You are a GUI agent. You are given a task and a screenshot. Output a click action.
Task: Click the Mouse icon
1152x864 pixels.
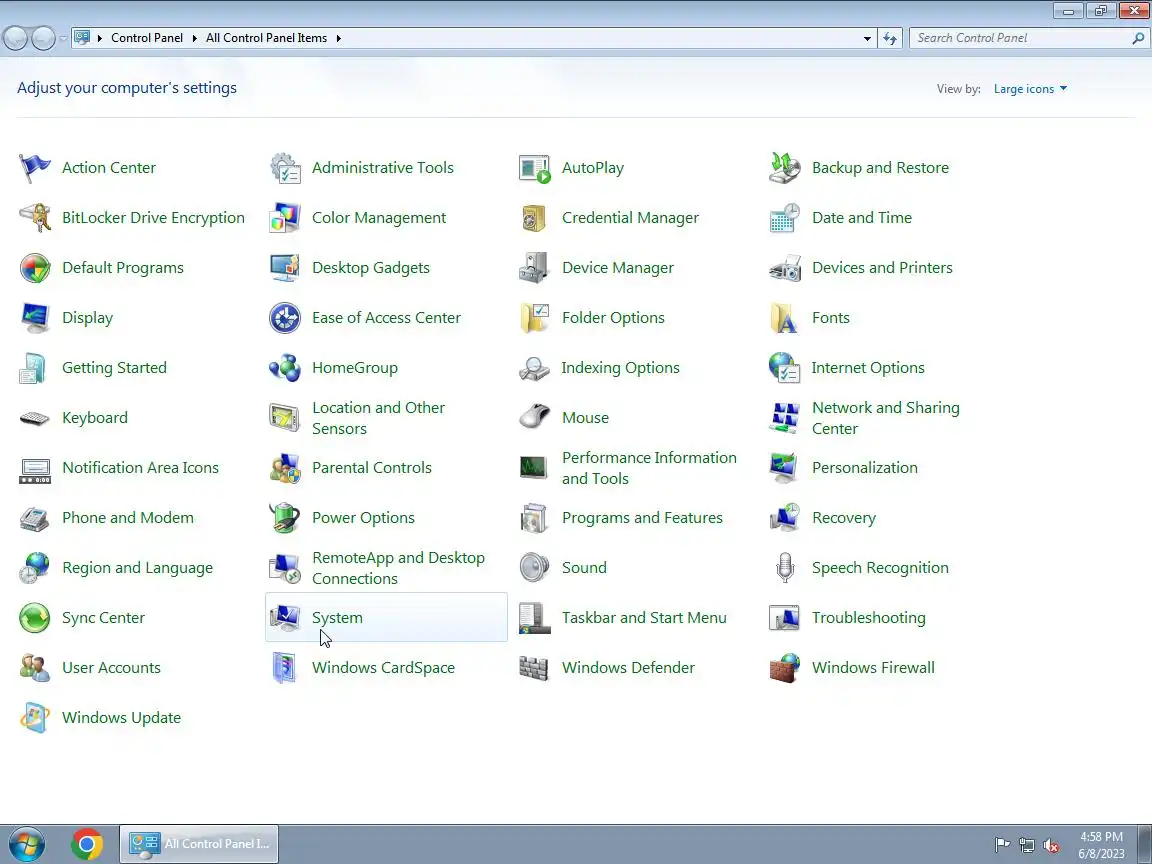[x=534, y=418]
